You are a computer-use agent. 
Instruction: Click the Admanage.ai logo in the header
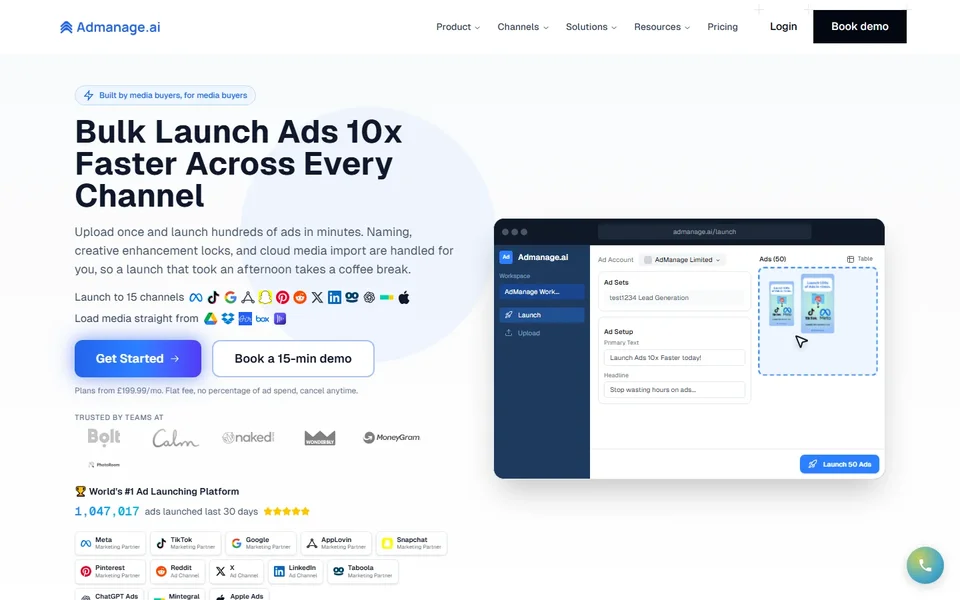click(x=110, y=27)
